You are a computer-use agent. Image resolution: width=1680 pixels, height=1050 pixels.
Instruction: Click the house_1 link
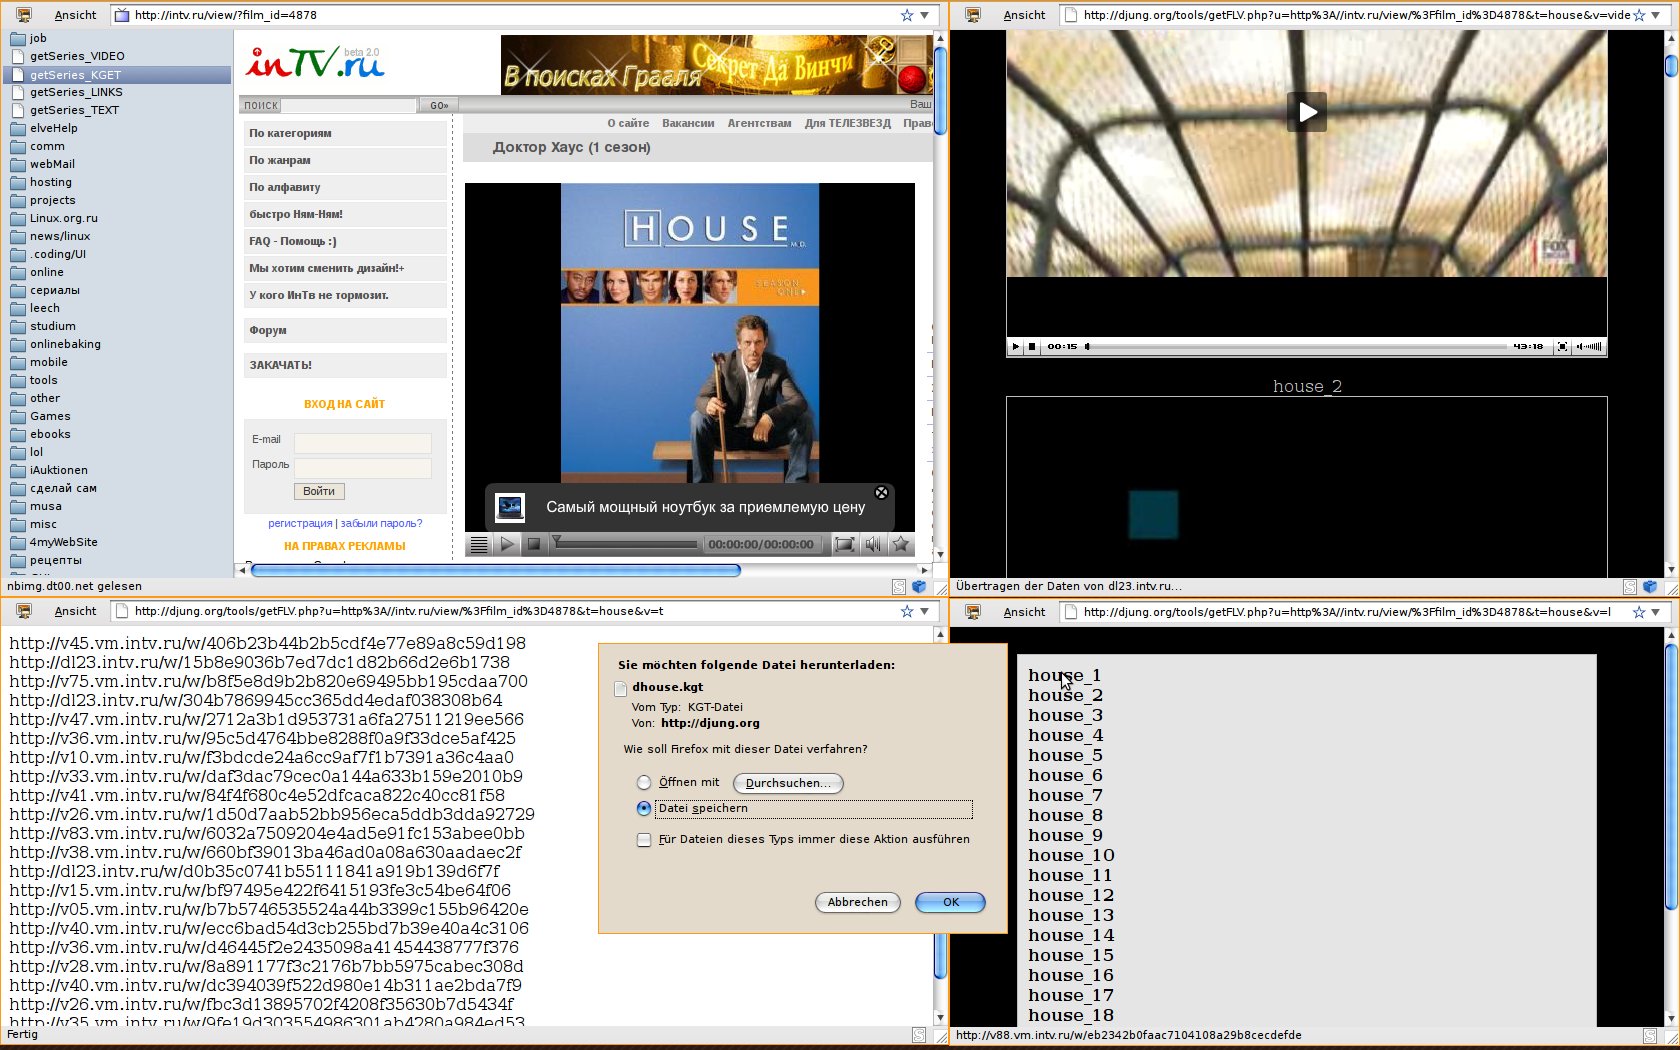click(1064, 675)
